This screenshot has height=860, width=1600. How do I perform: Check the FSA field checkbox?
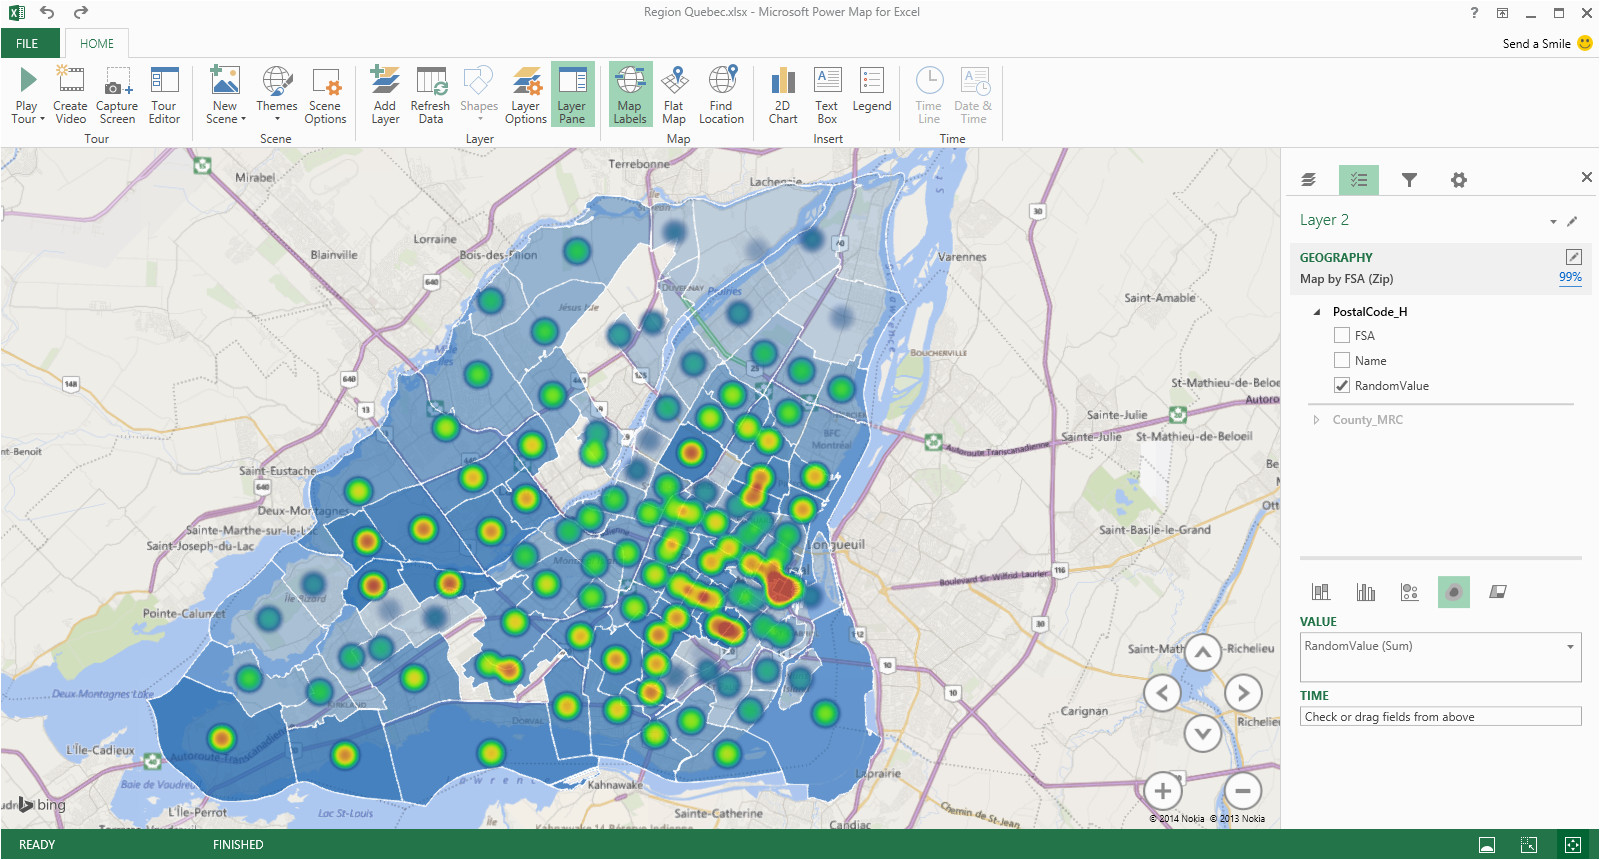pos(1342,336)
